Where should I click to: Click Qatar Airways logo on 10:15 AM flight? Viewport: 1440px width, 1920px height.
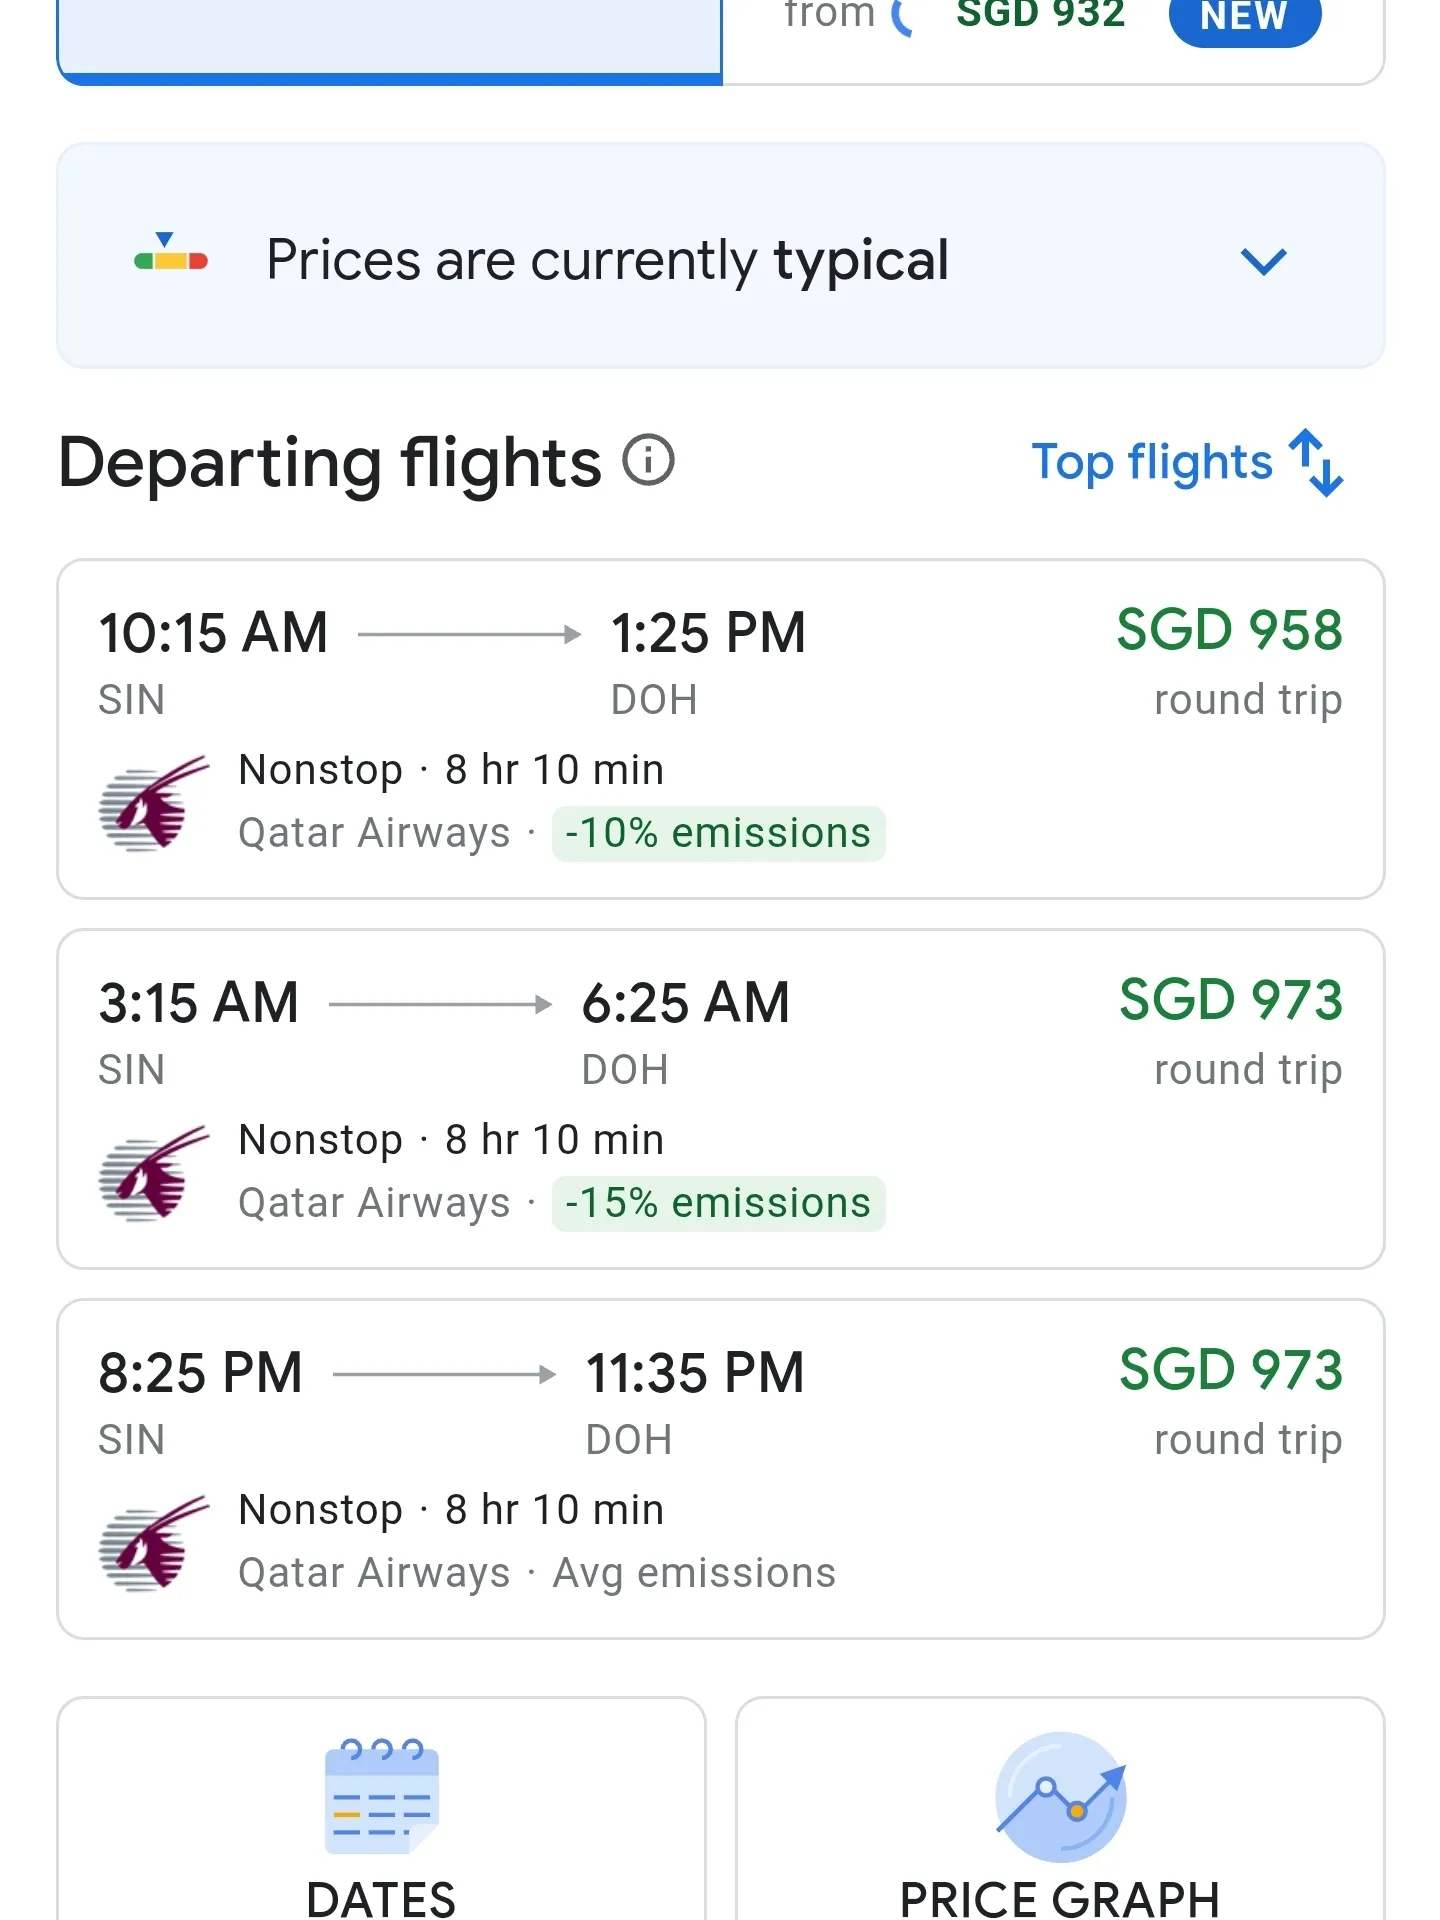[154, 803]
